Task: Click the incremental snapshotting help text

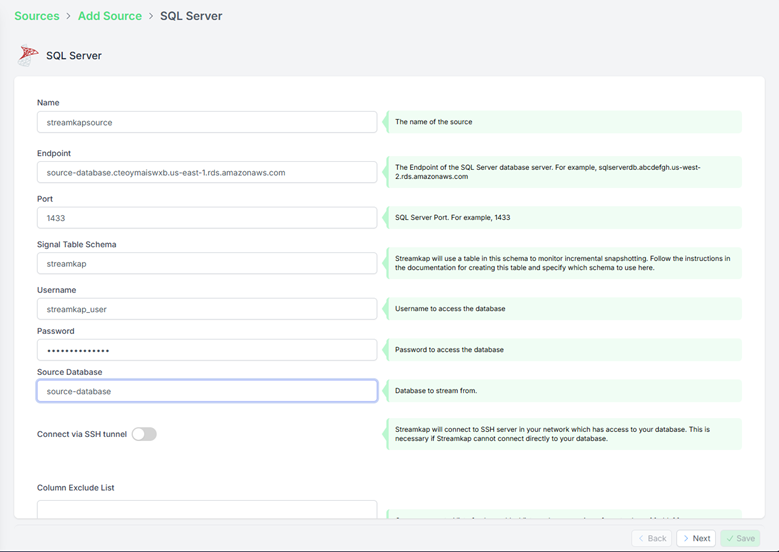Action: (562, 263)
